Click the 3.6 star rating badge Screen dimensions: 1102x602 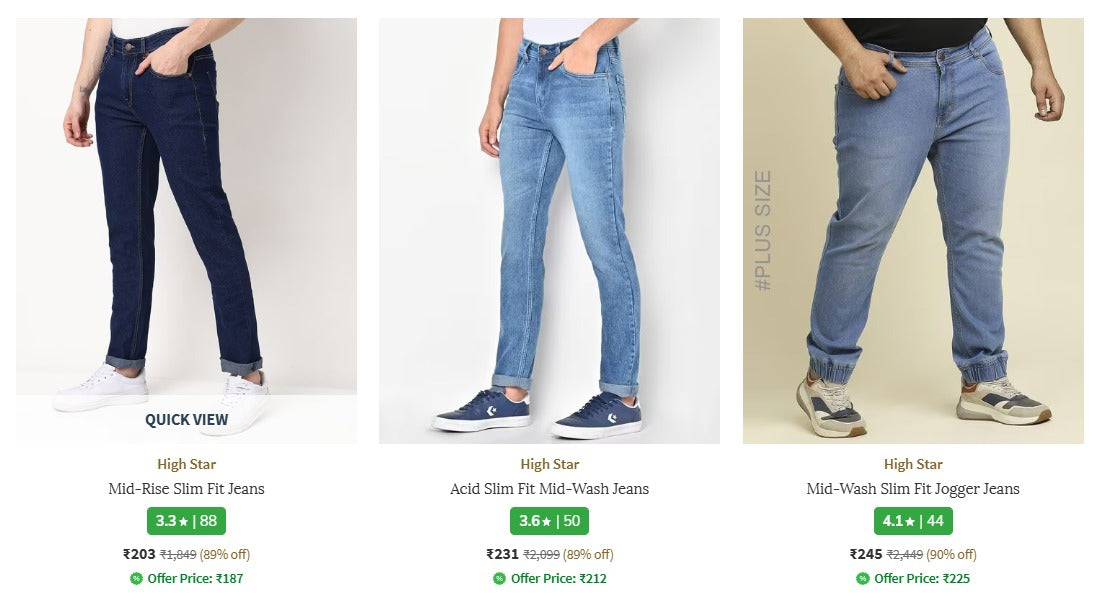(x=549, y=521)
